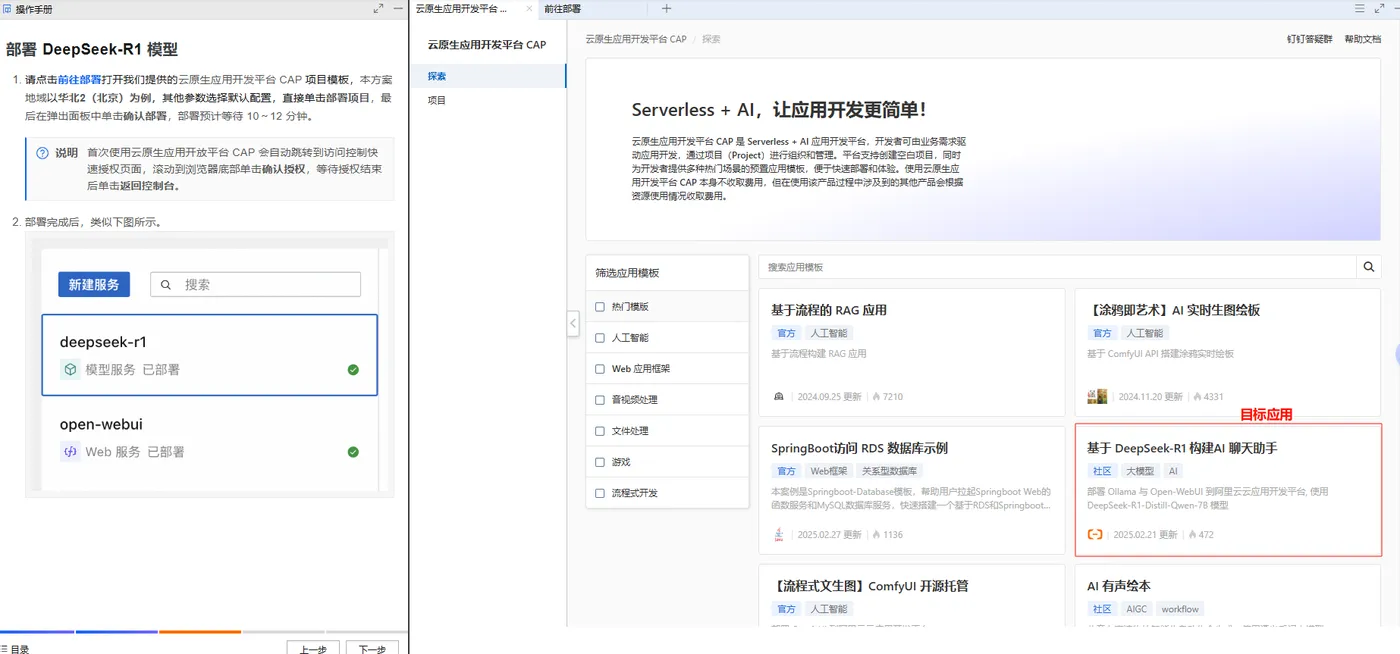Check the 流程式开发 filter
Screen dimensions: 1400x654
pyautogui.click(x=600, y=493)
